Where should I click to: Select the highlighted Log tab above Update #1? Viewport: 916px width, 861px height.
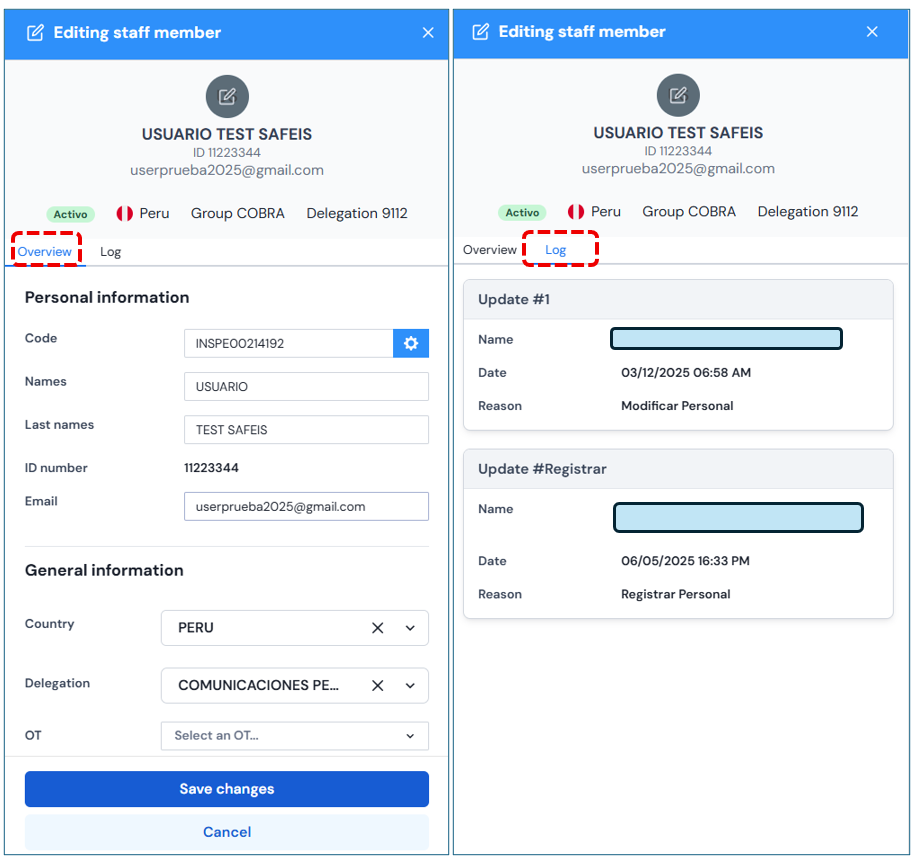tap(556, 250)
